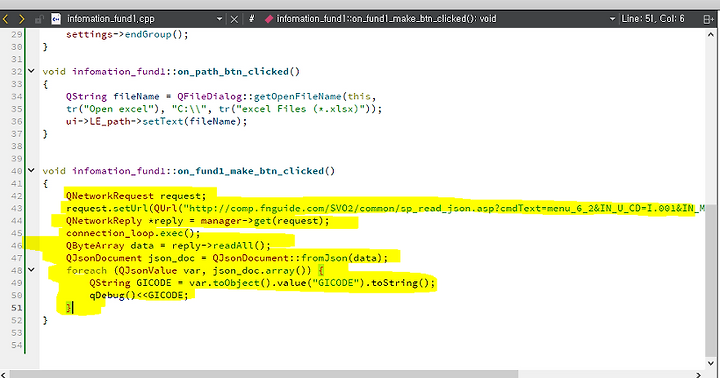Open the infomation_fund1.cpp document dropdown

coord(219,19)
